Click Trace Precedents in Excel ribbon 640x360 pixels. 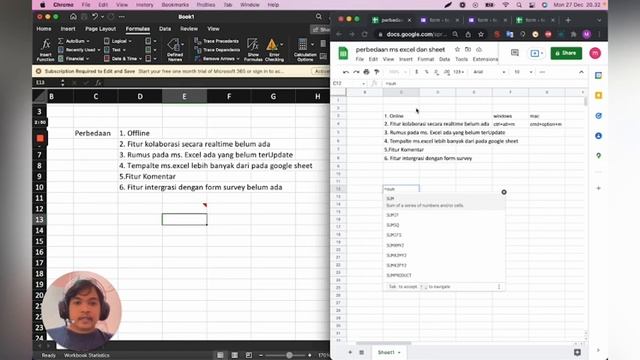click(217, 41)
